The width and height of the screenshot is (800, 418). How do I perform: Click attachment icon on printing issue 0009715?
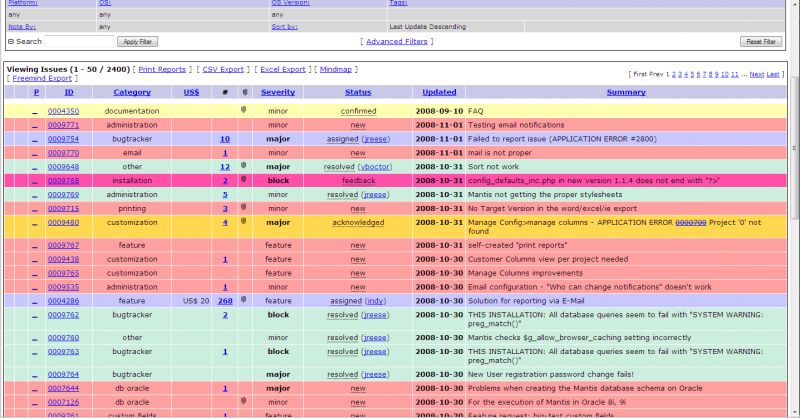tap(243, 208)
